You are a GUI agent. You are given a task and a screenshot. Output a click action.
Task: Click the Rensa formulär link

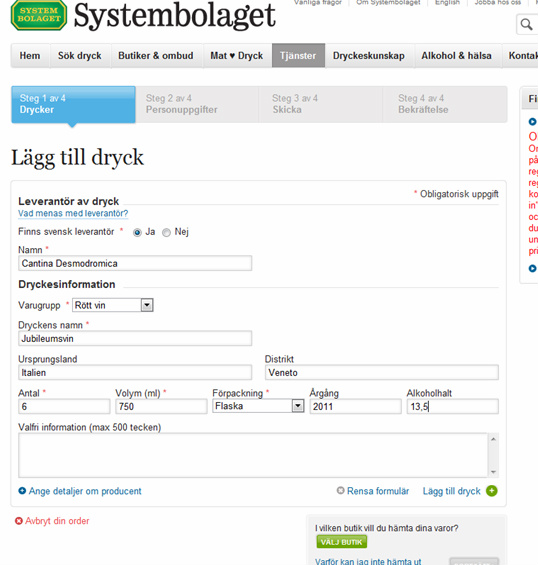tap(378, 491)
